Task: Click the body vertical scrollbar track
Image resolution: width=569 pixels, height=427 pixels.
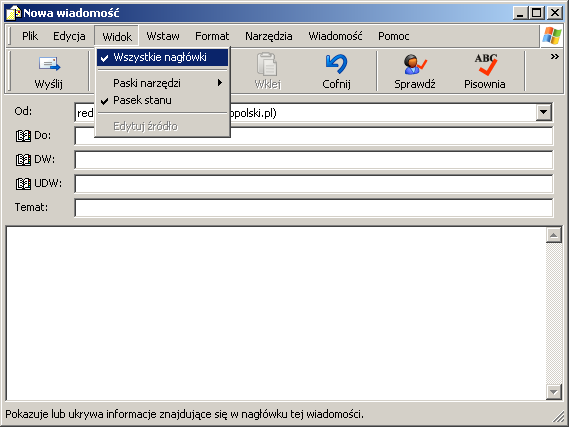Action: [554, 313]
